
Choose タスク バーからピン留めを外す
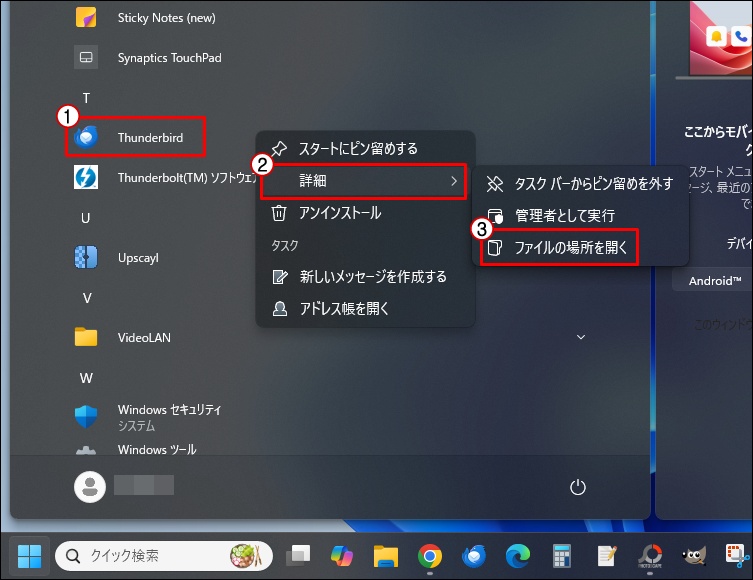click(x=580, y=183)
